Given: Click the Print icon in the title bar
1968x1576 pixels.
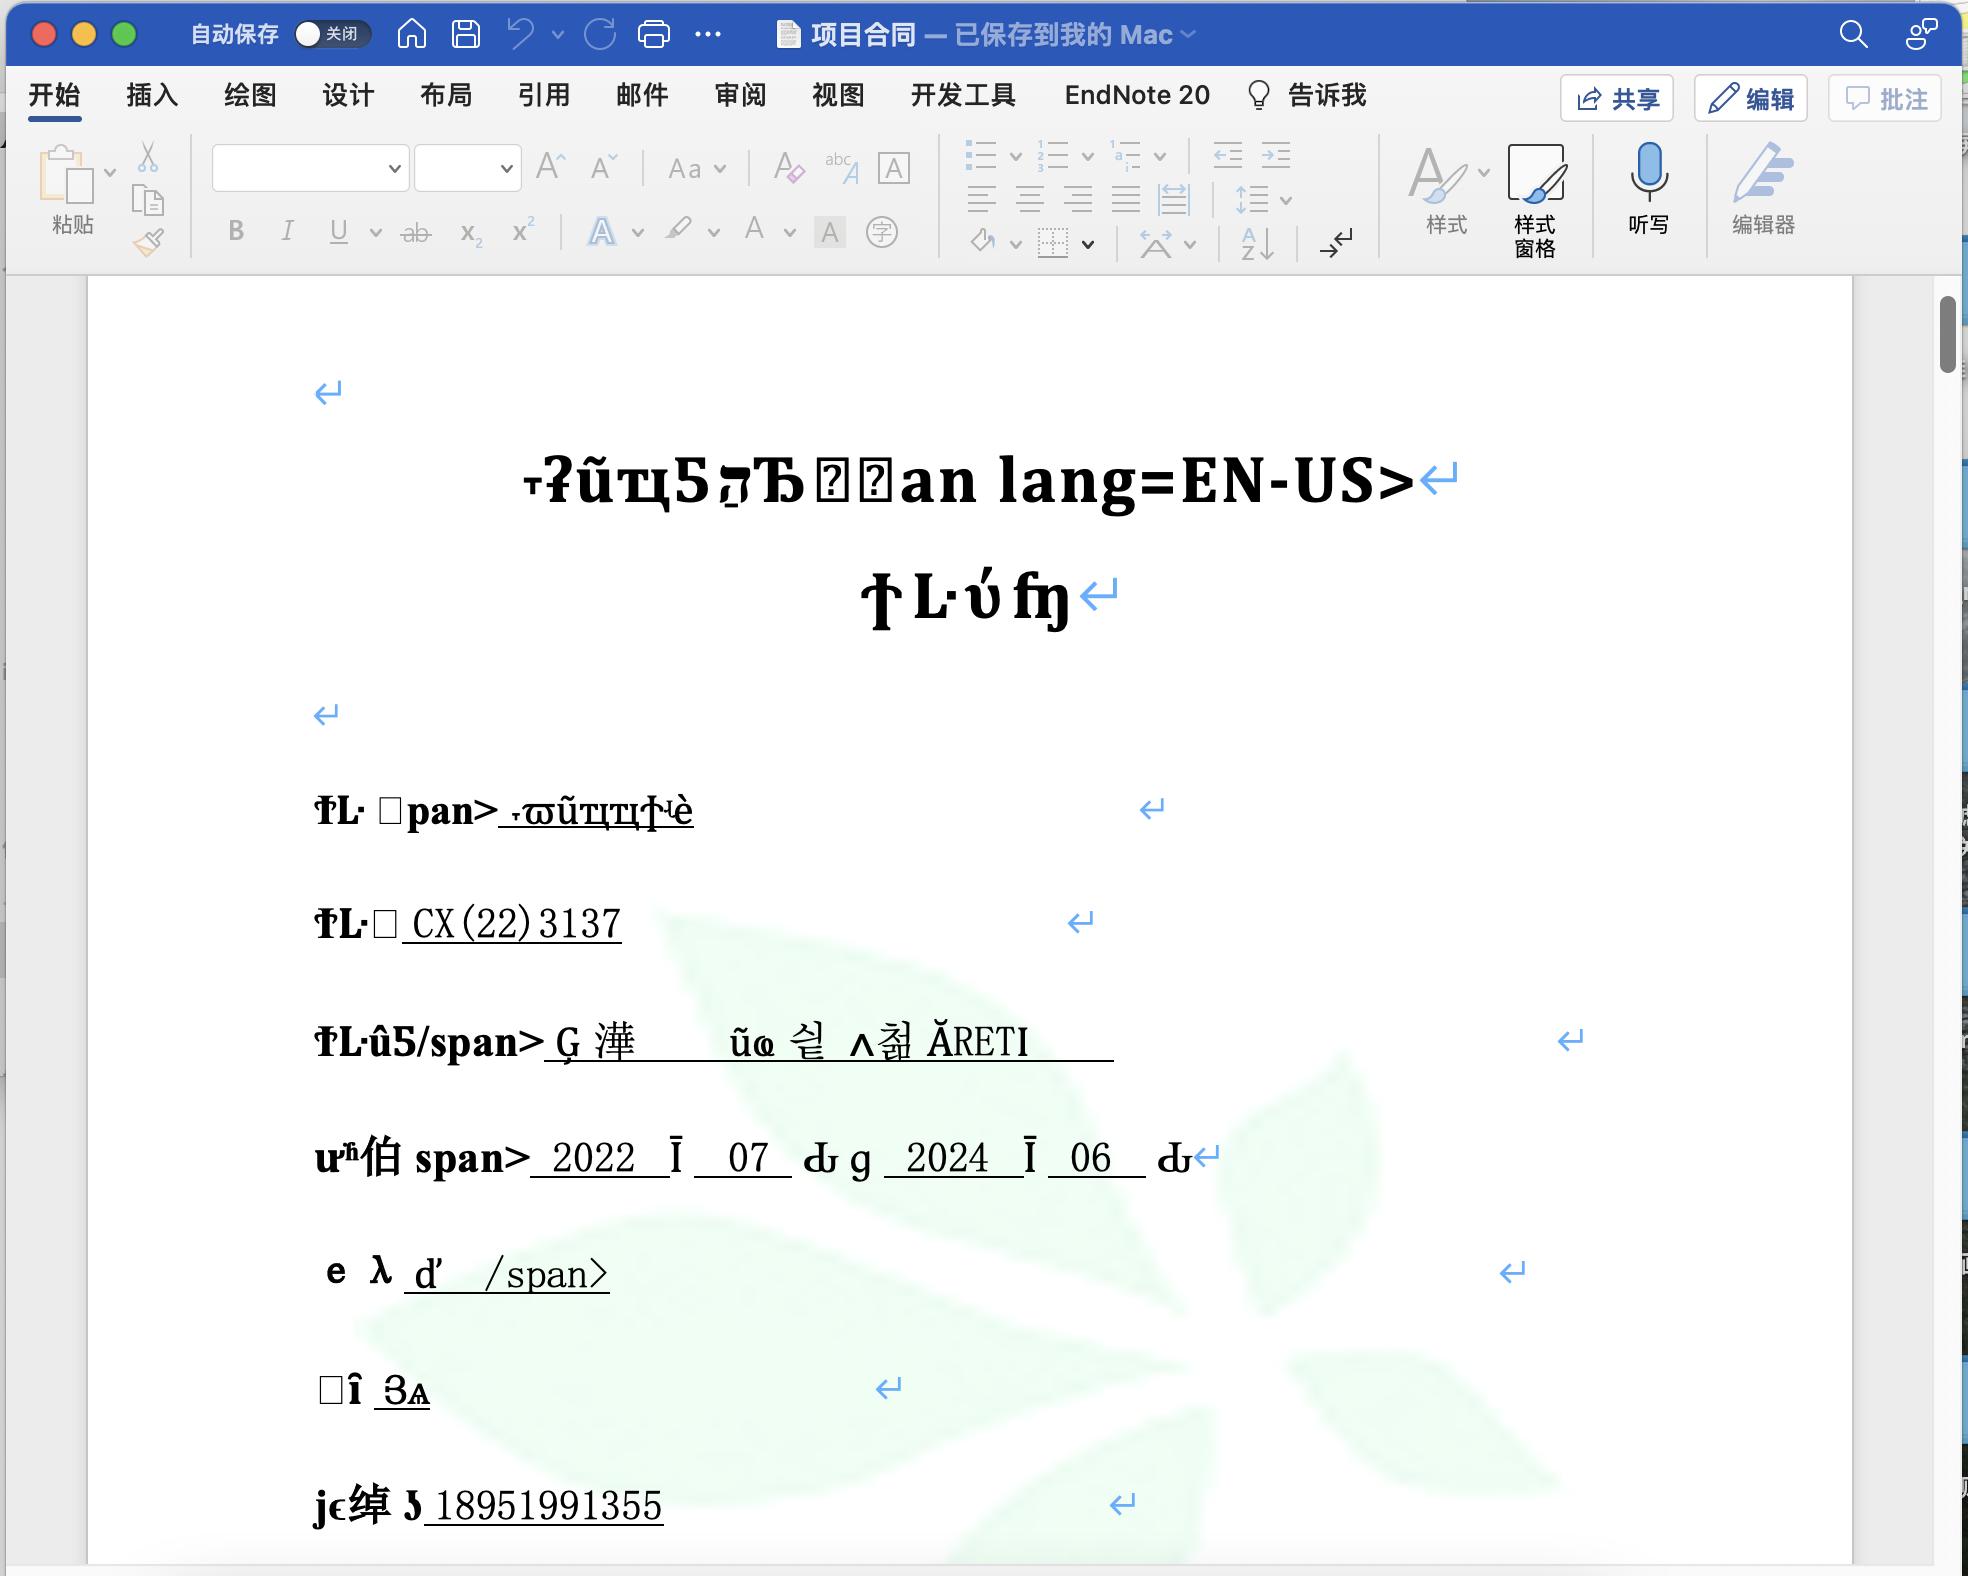Looking at the screenshot, I should pos(654,35).
